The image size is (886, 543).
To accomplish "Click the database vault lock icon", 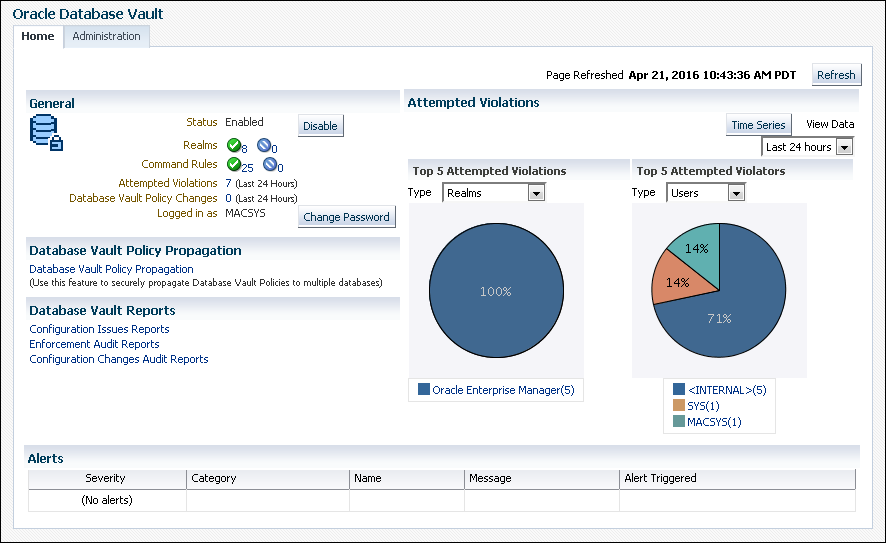I will [46, 132].
